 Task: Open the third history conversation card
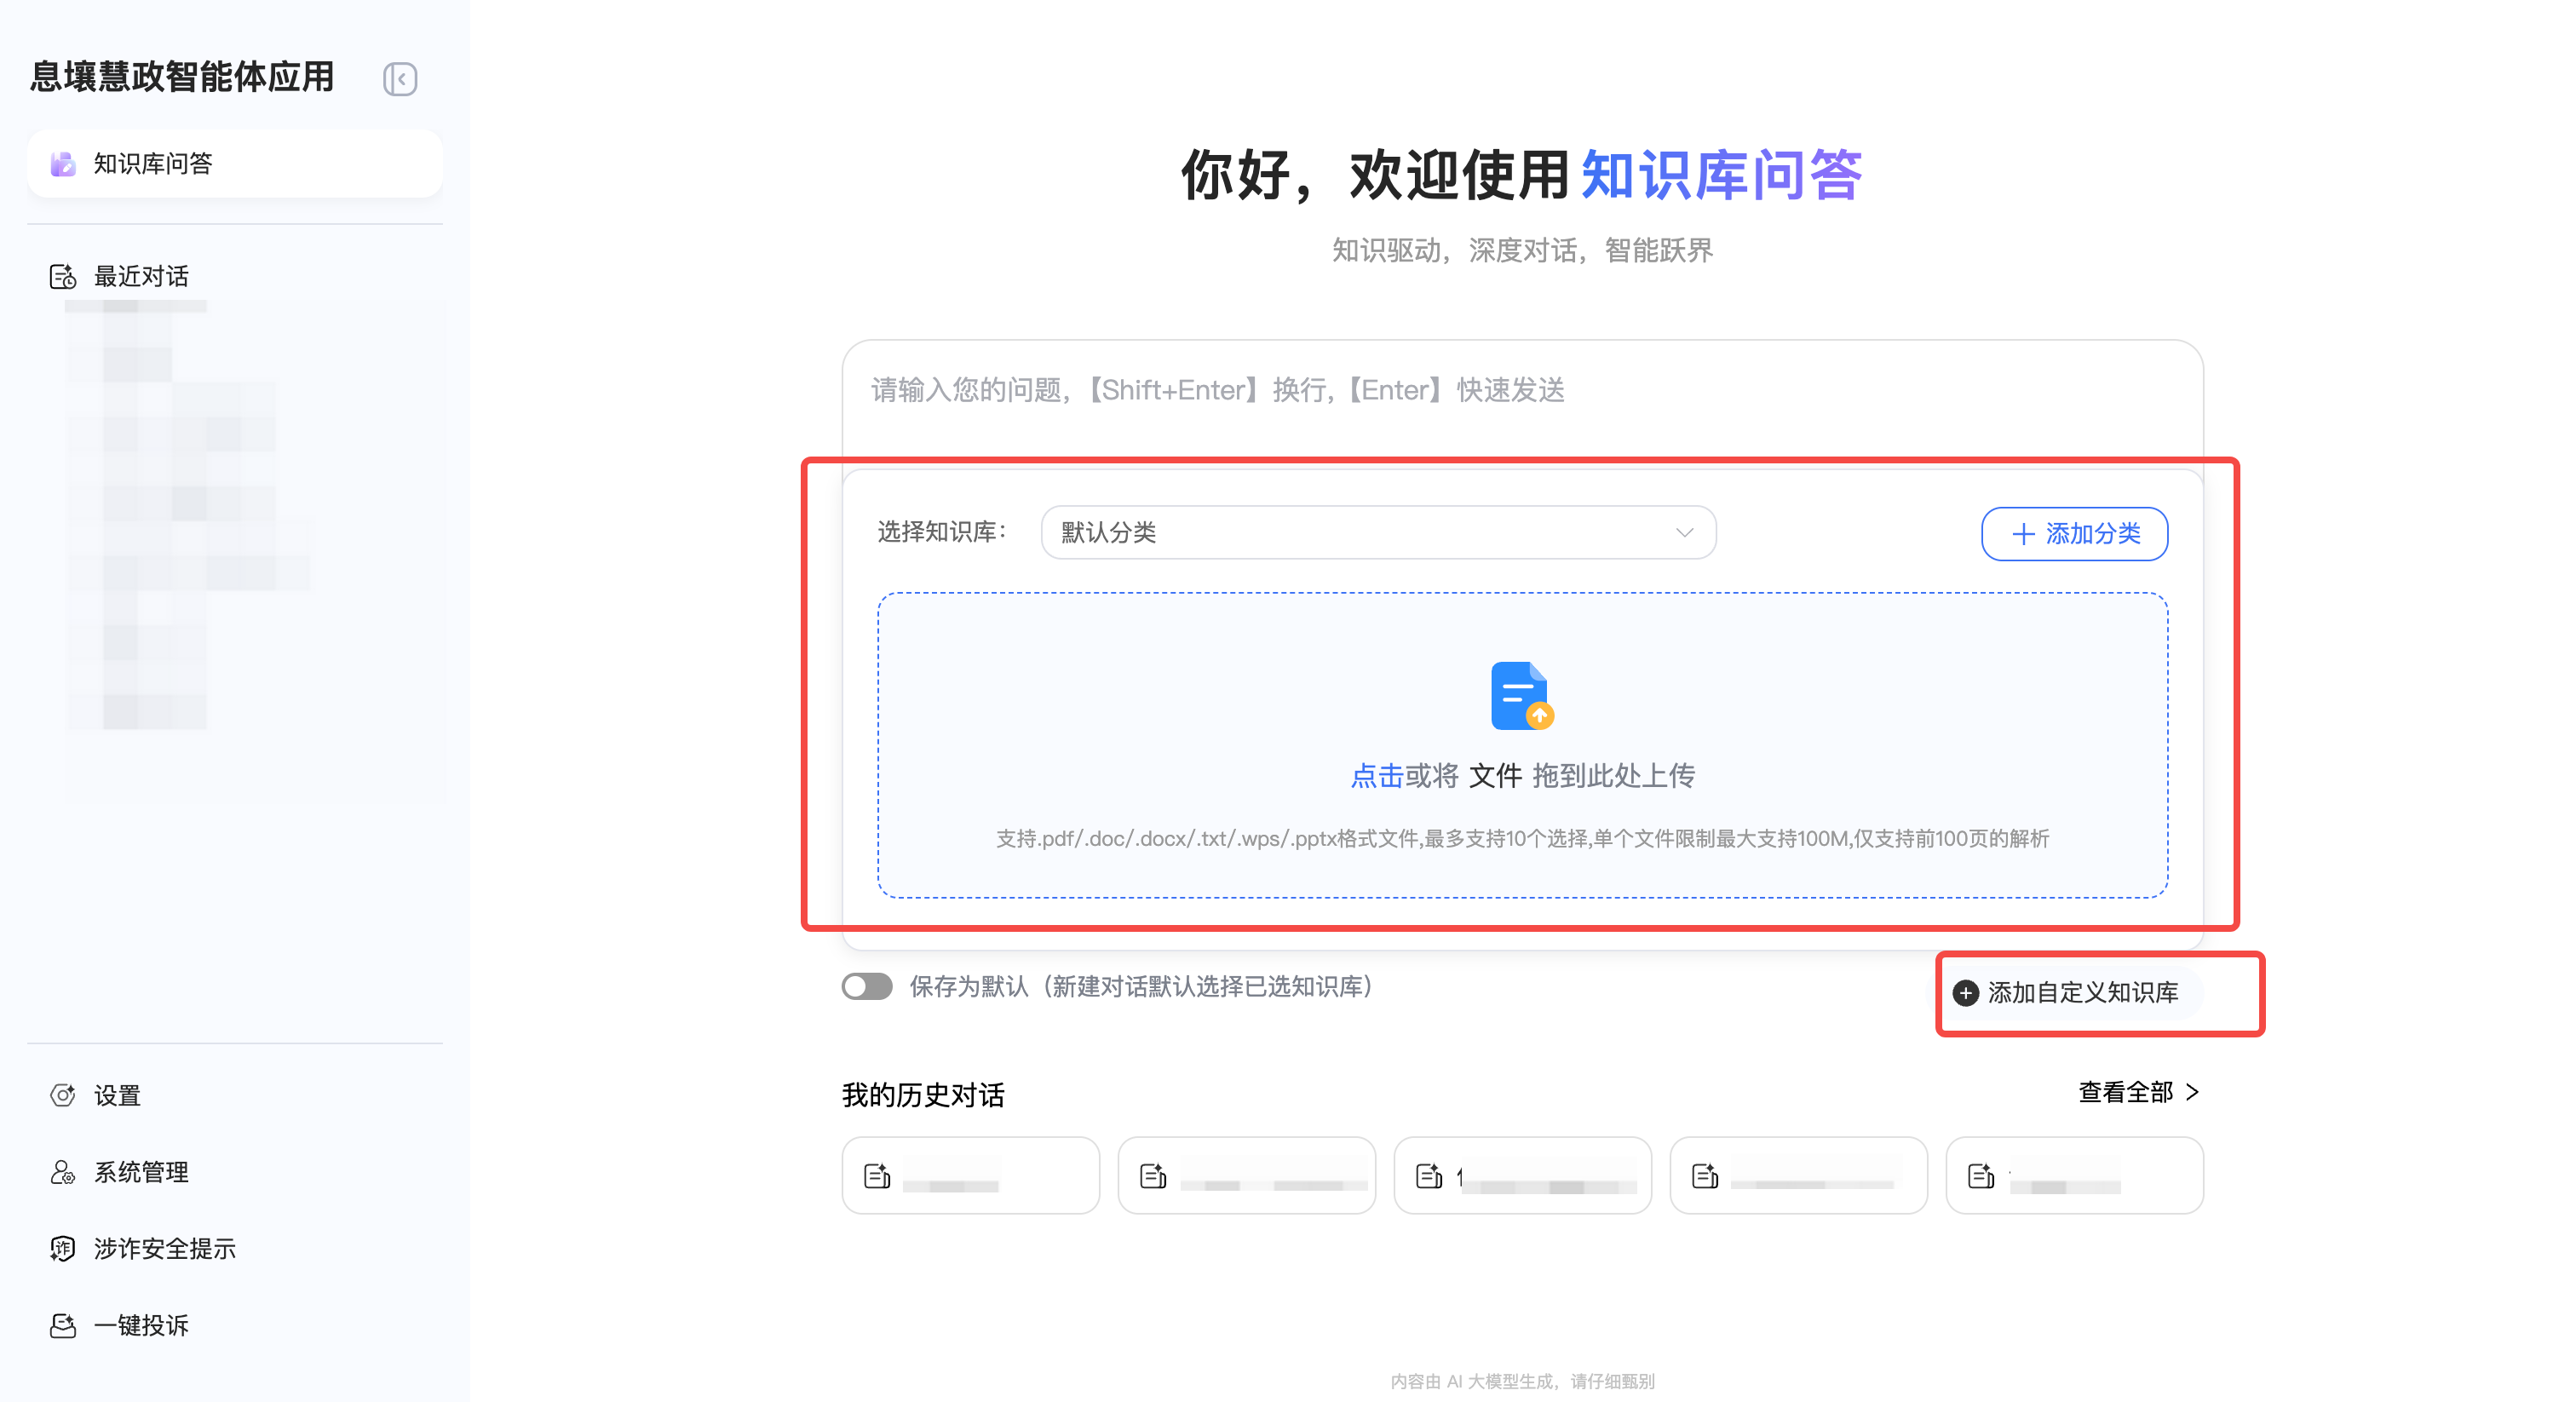[1522, 1176]
